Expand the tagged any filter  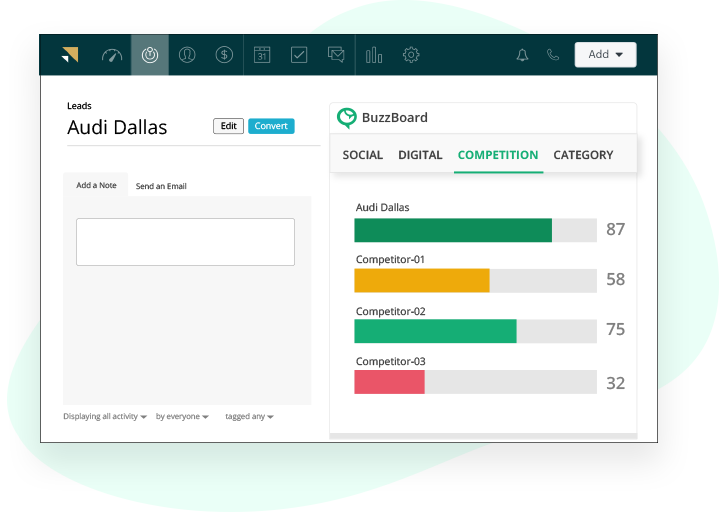(249, 416)
